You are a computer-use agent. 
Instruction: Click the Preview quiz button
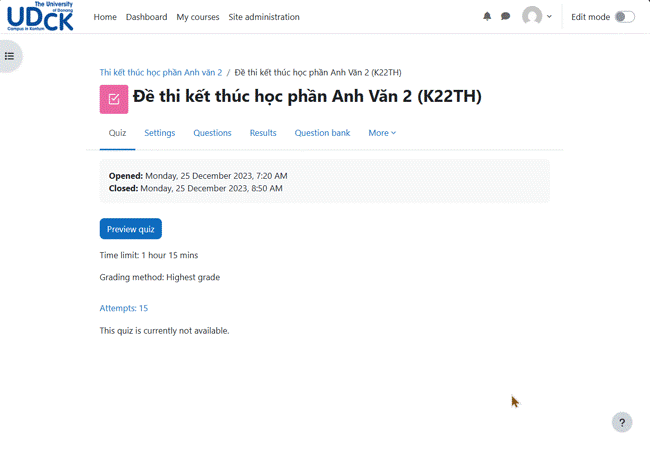click(x=130, y=229)
